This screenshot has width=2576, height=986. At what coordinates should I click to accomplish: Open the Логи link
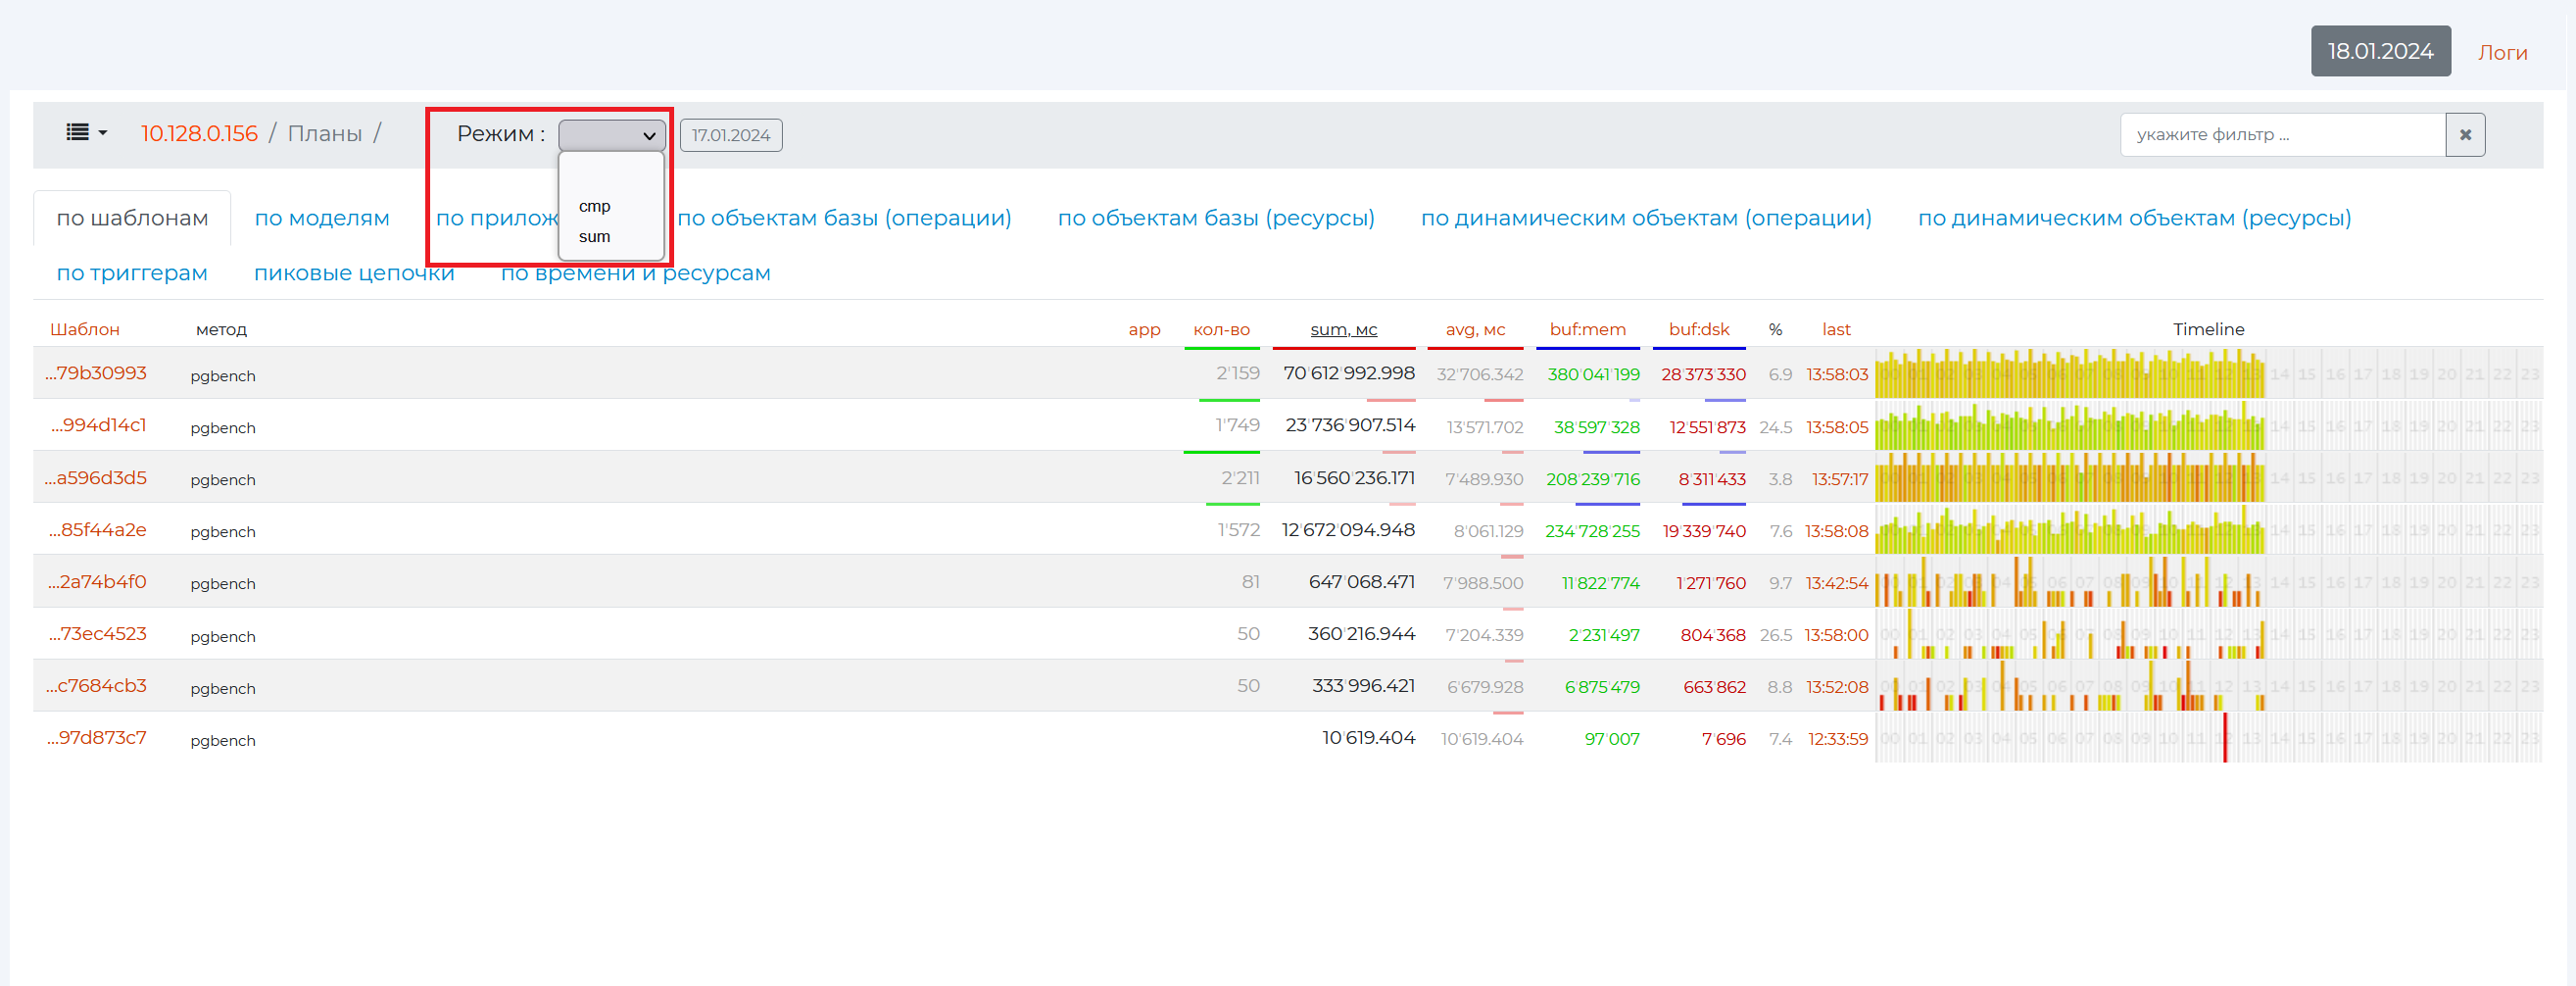point(2501,53)
